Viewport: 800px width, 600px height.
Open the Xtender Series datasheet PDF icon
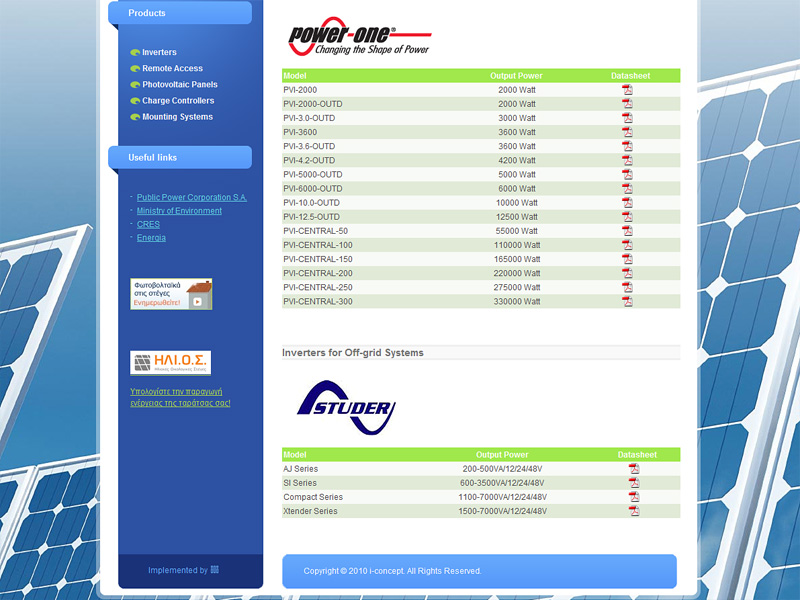[x=634, y=511]
